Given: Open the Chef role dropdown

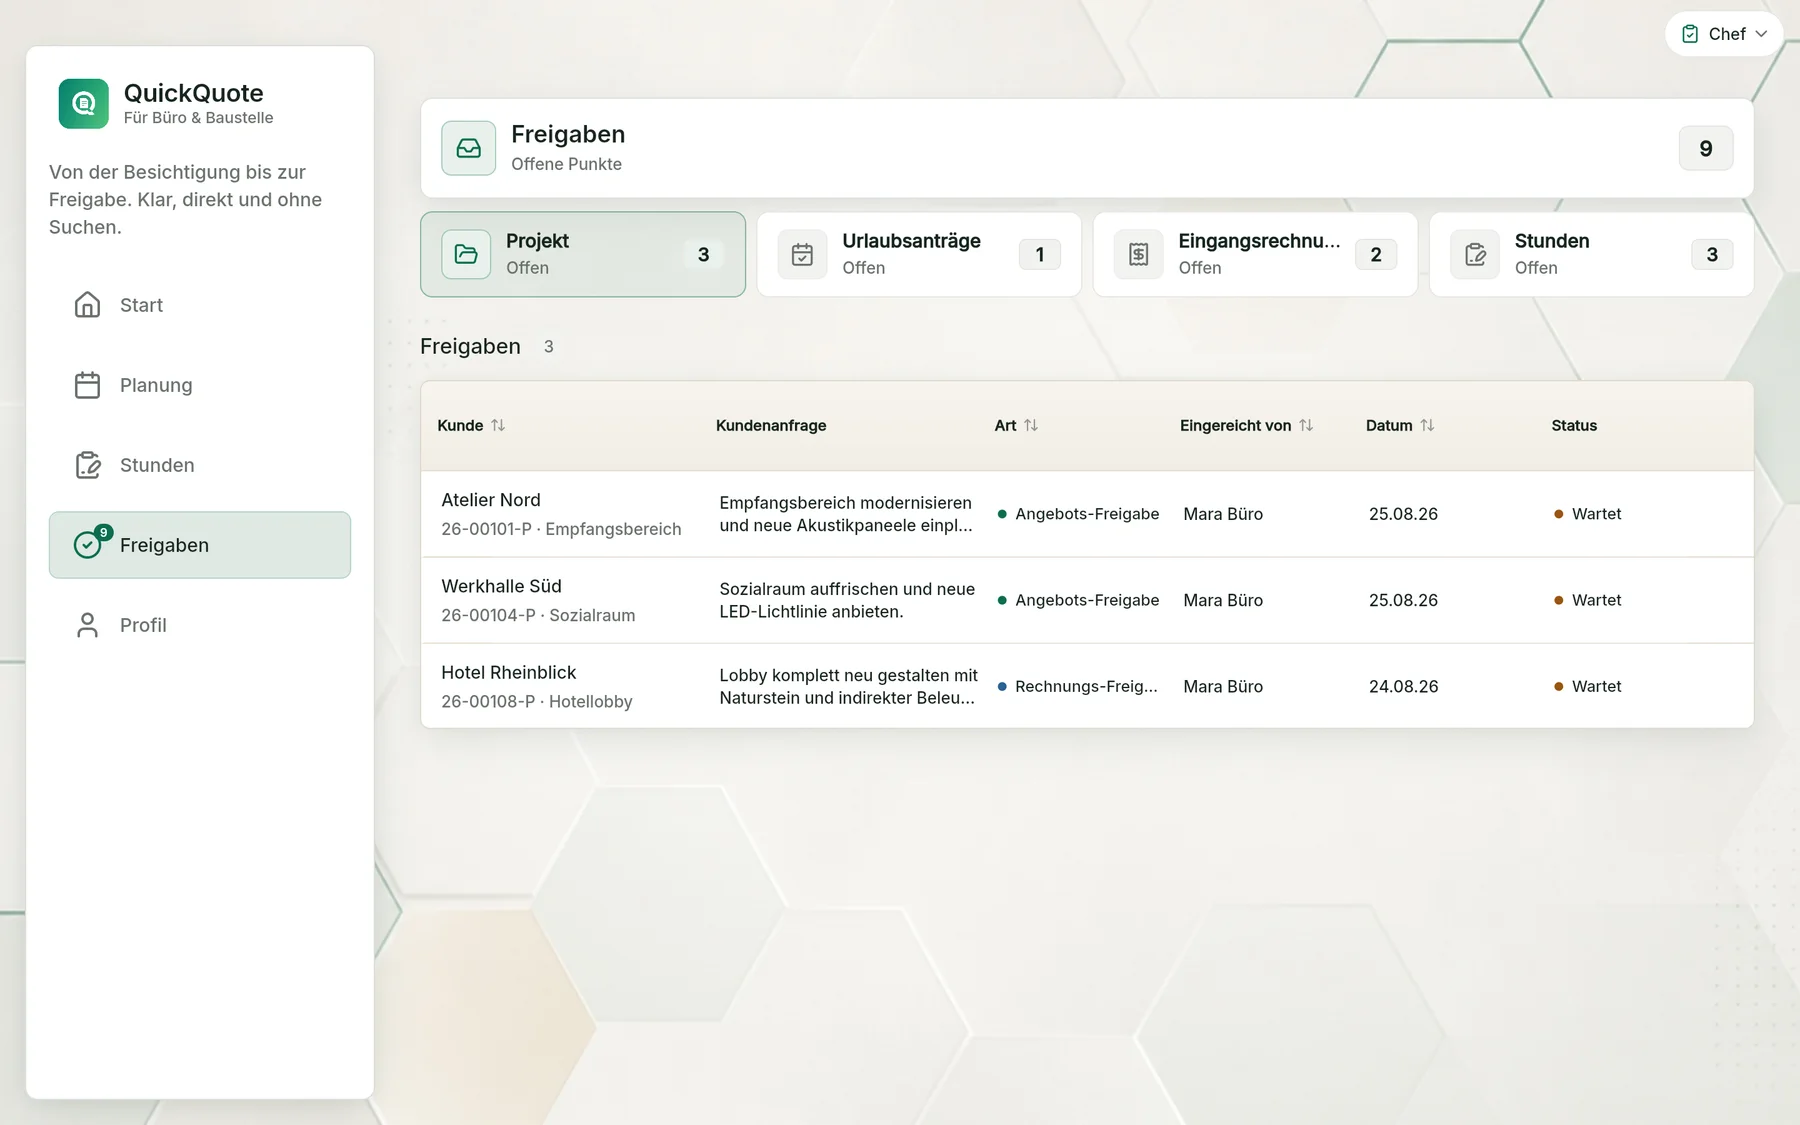Looking at the screenshot, I should [x=1724, y=34].
